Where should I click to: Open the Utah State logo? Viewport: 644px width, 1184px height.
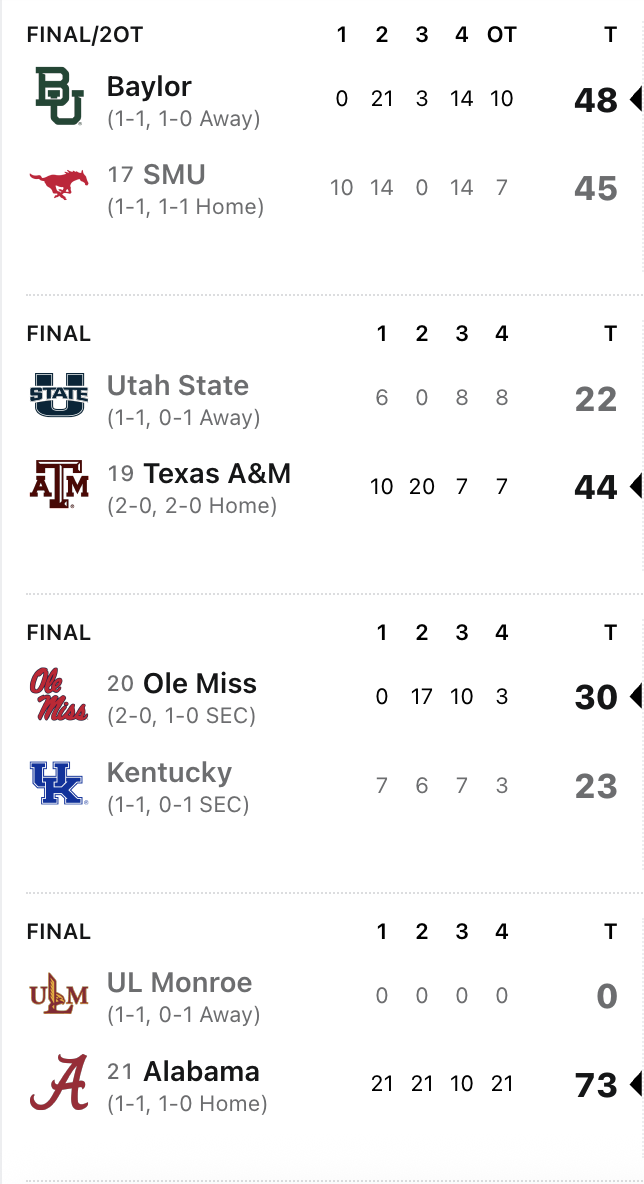tap(59, 396)
